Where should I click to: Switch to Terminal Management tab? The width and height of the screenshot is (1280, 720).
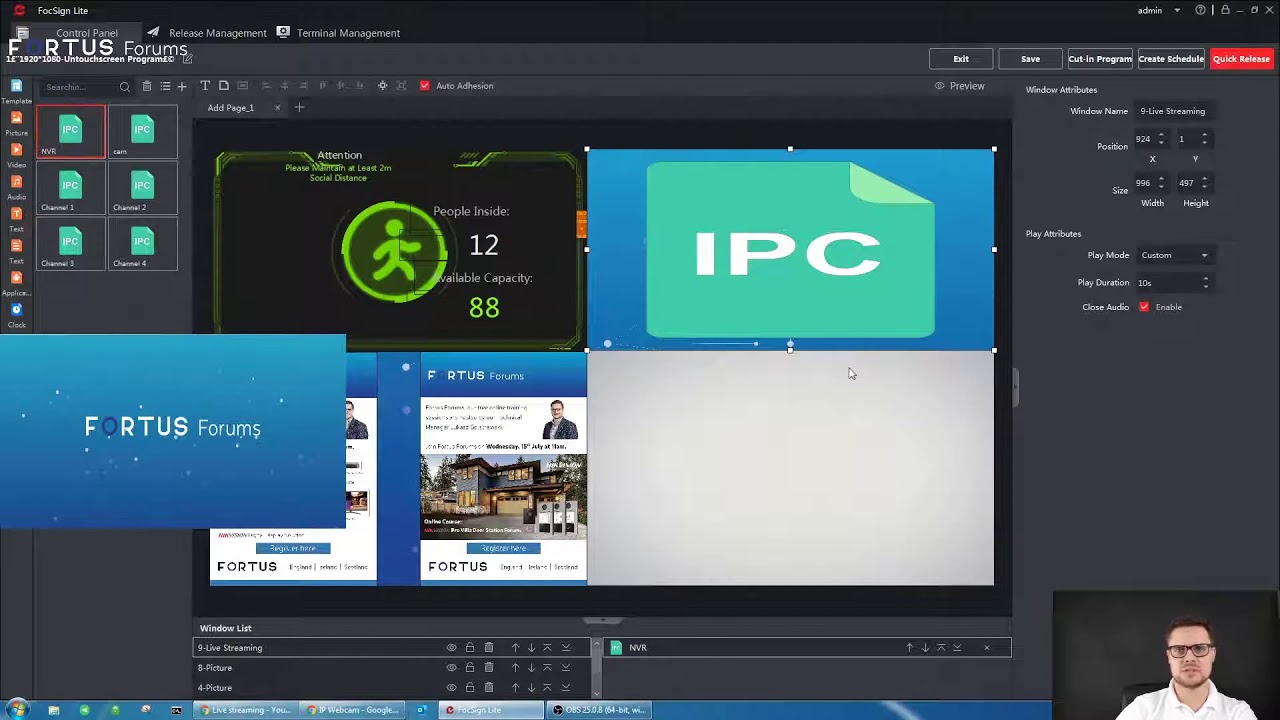(x=338, y=33)
